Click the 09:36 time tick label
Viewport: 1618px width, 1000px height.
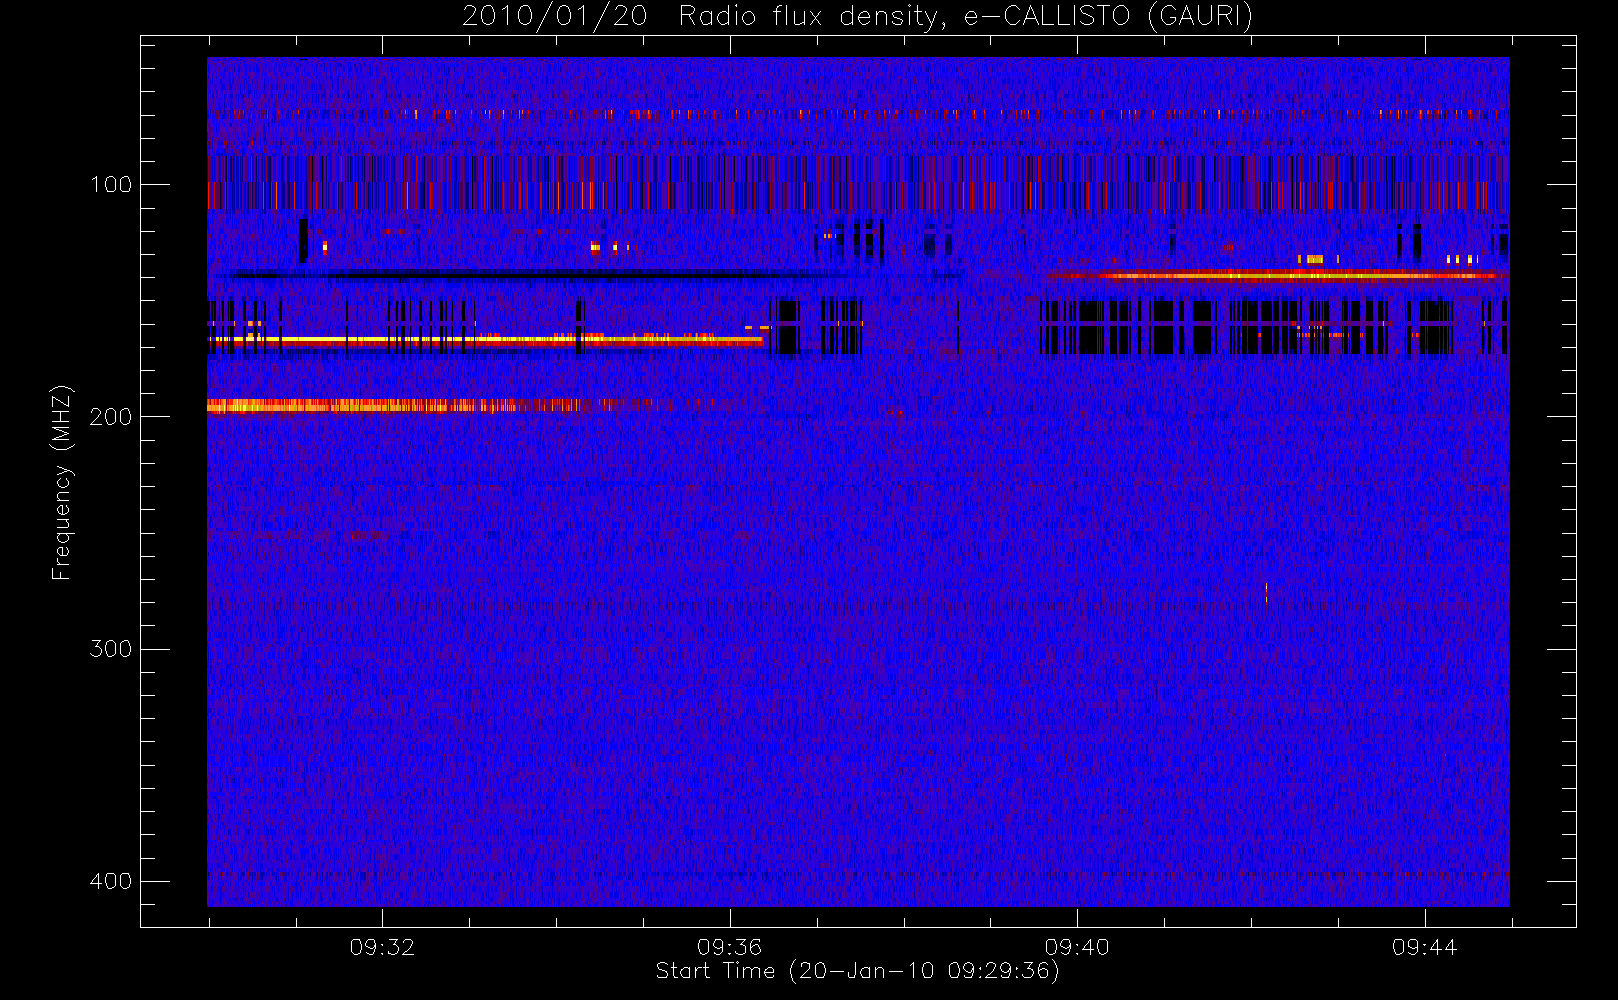tap(729, 947)
